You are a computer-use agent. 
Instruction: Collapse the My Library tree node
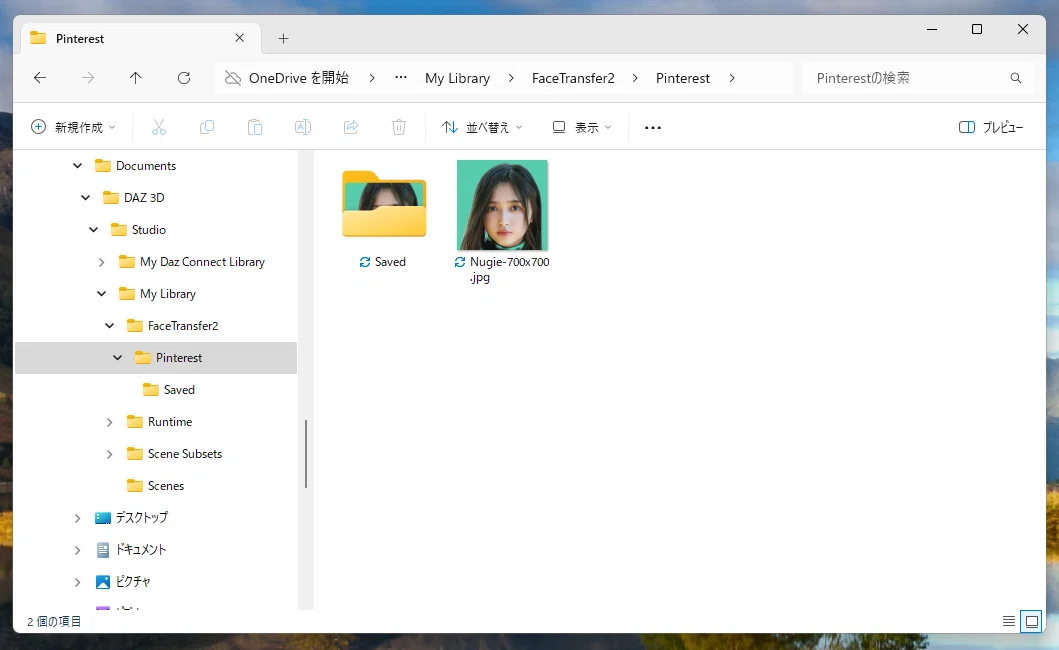click(x=101, y=294)
